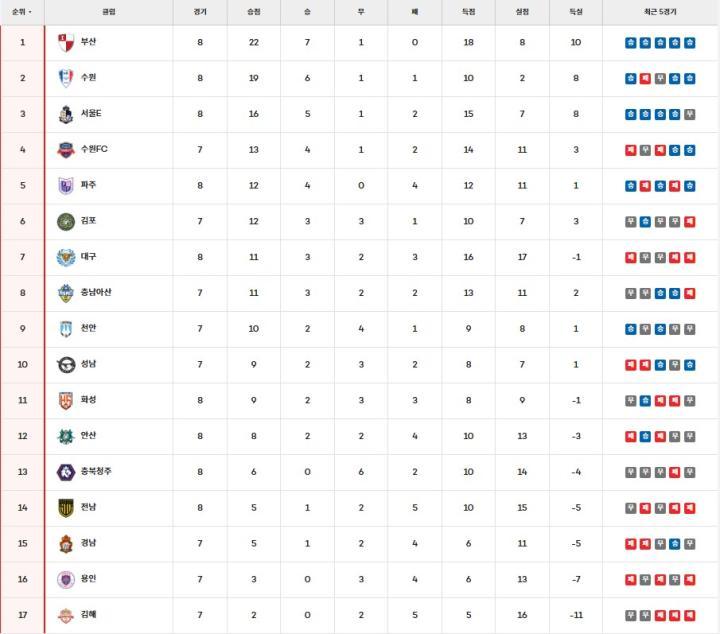The height and width of the screenshot is (634, 720).
Task: Click the Suwon FC (수원FC) crest
Action: click(x=66, y=150)
